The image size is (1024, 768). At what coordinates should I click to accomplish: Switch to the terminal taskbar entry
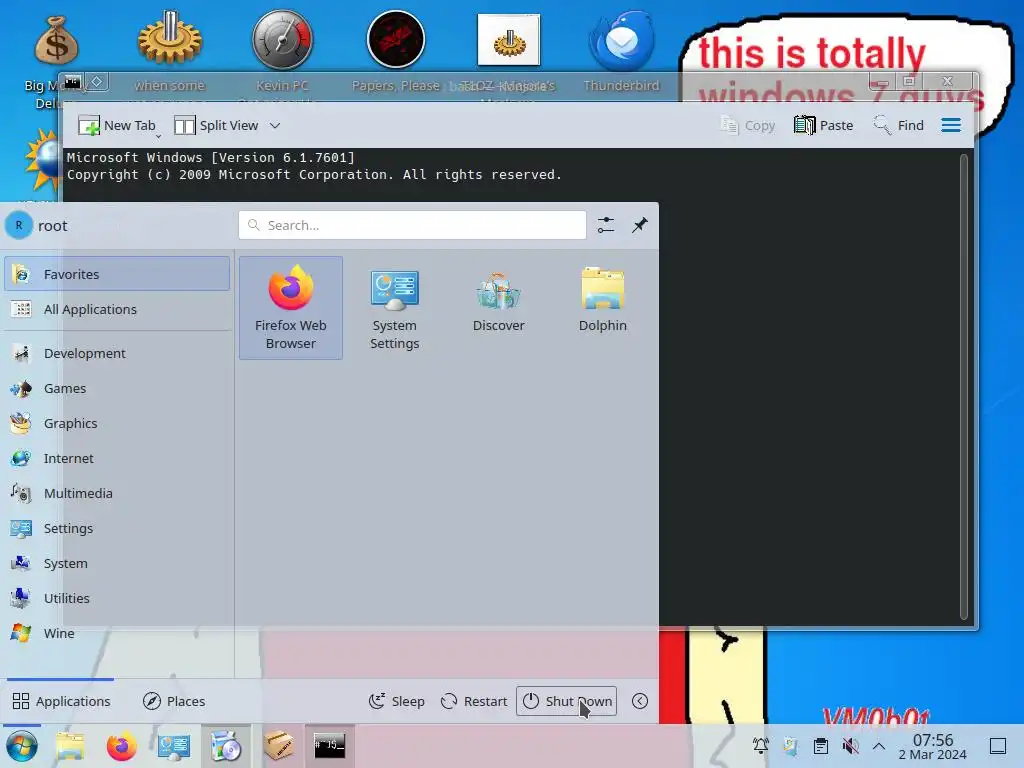[x=329, y=746]
